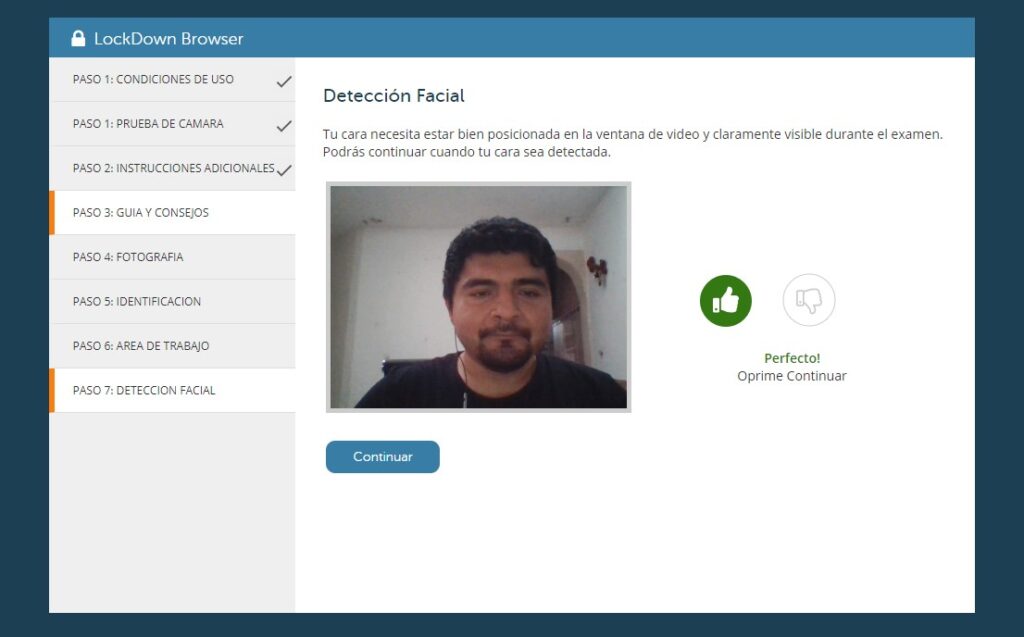Viewport: 1024px width, 637px height.
Task: Open Paso 1: Condiciones de Uso step
Action: [x=153, y=80]
